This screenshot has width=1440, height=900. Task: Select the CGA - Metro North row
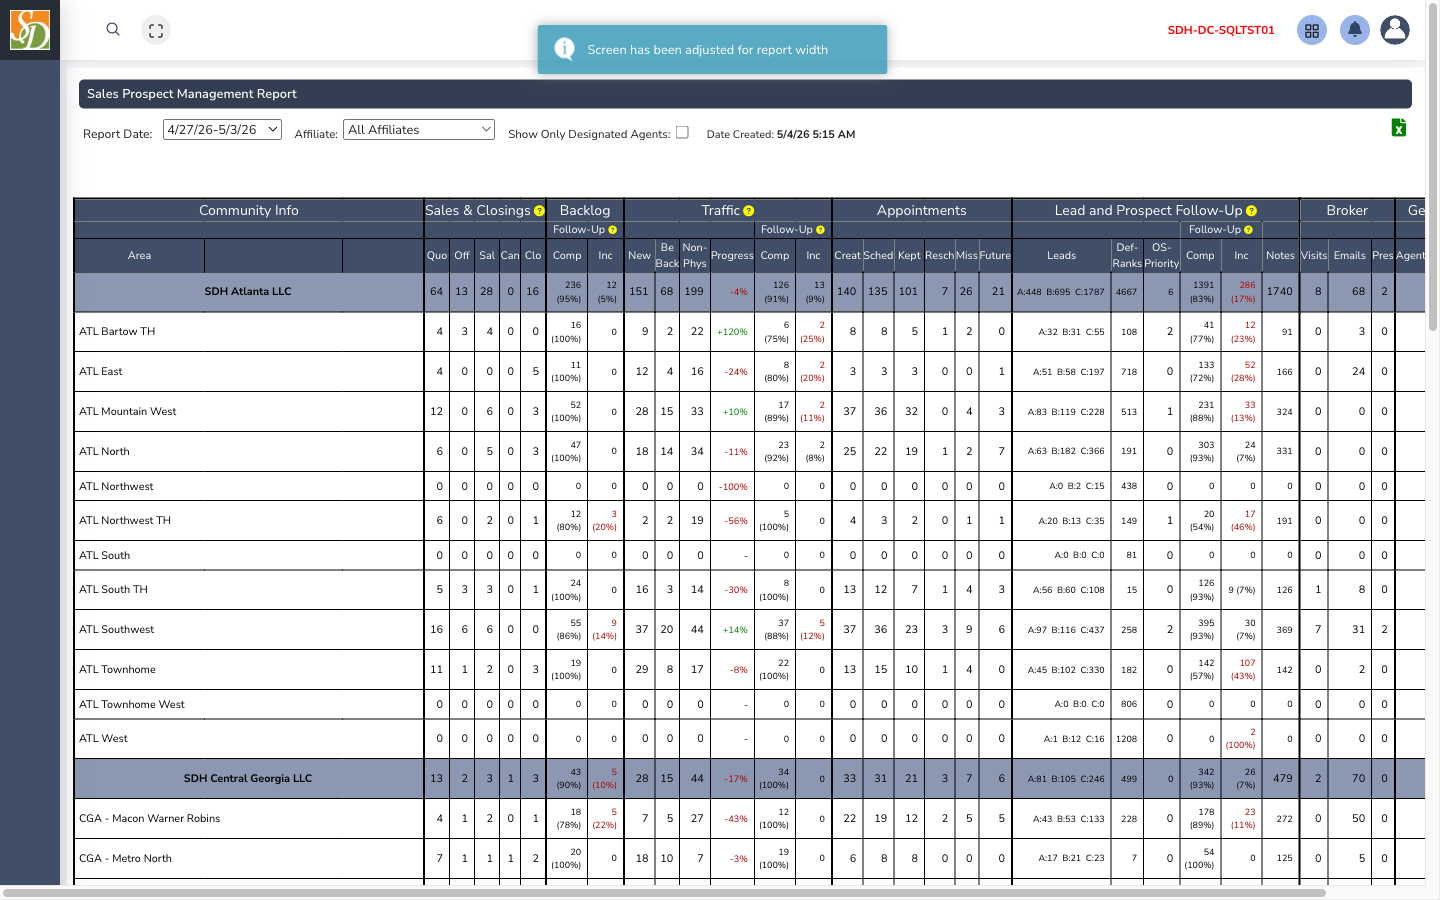coord(749,859)
